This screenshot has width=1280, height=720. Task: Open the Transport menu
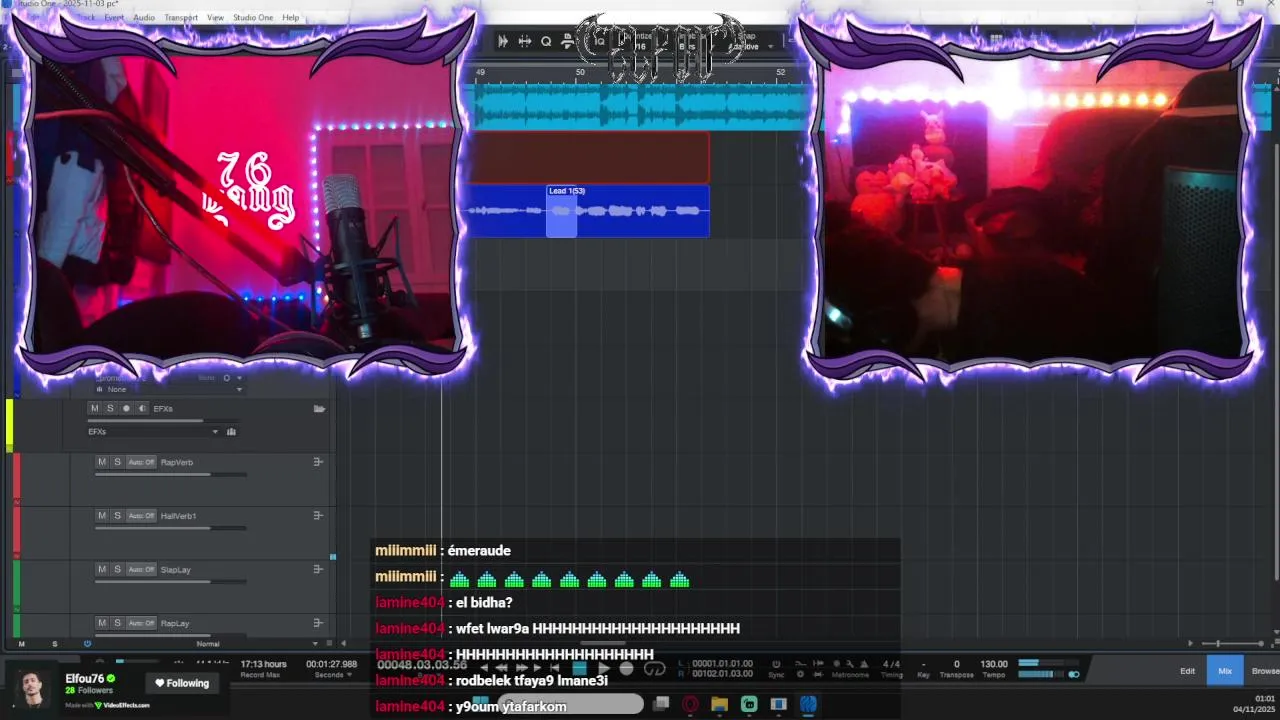point(181,17)
